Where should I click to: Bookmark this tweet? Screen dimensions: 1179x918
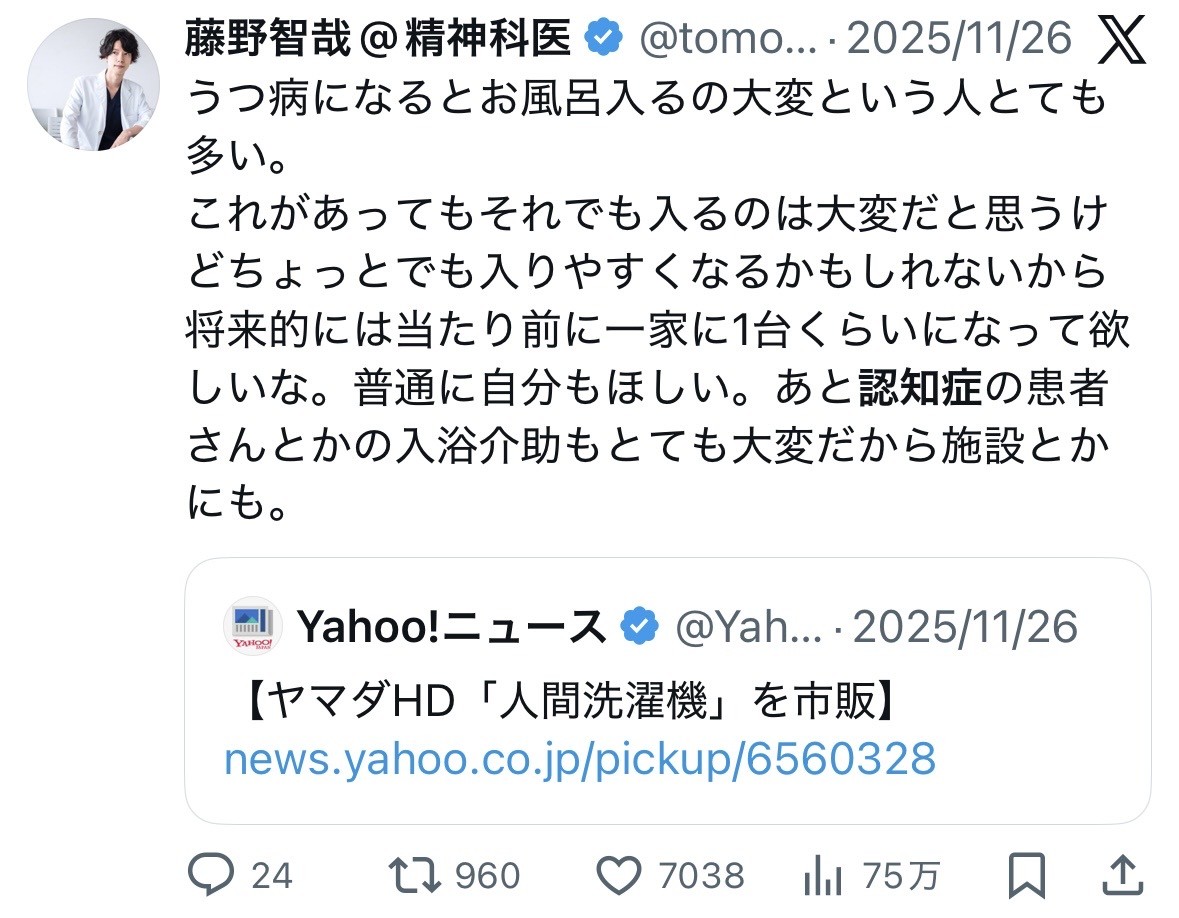tap(1025, 876)
